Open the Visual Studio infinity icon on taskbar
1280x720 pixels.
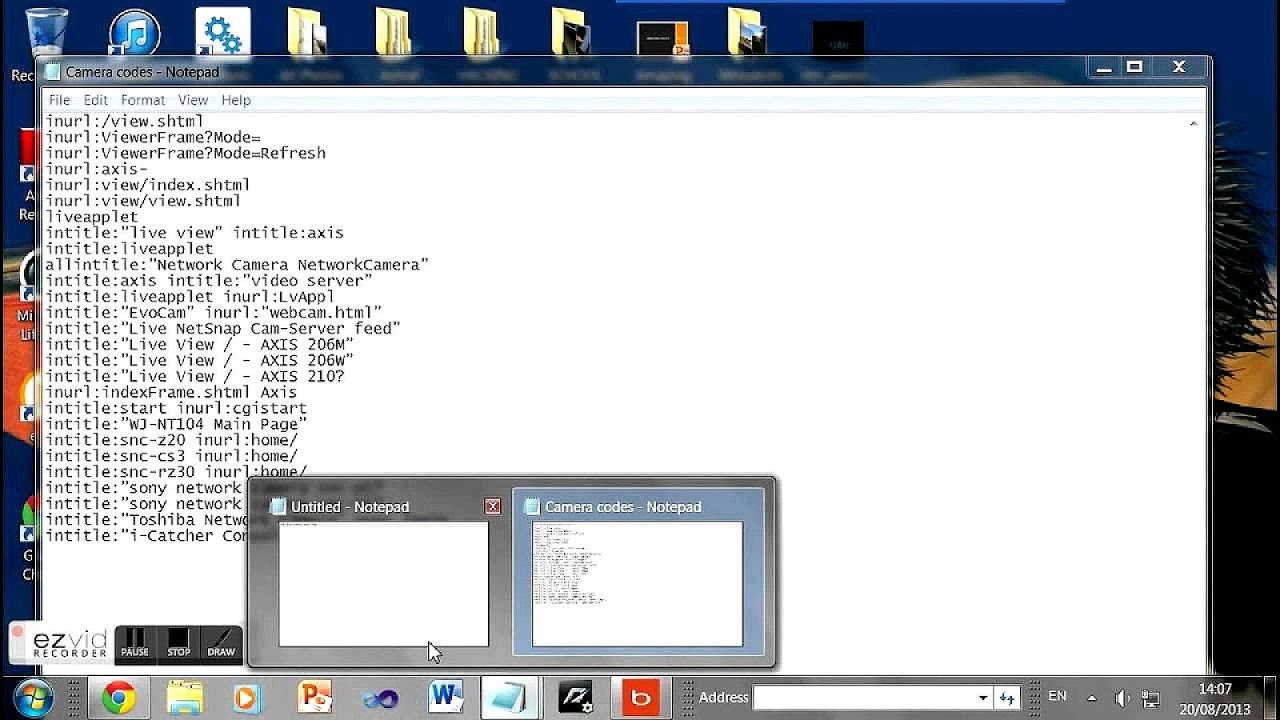380,698
